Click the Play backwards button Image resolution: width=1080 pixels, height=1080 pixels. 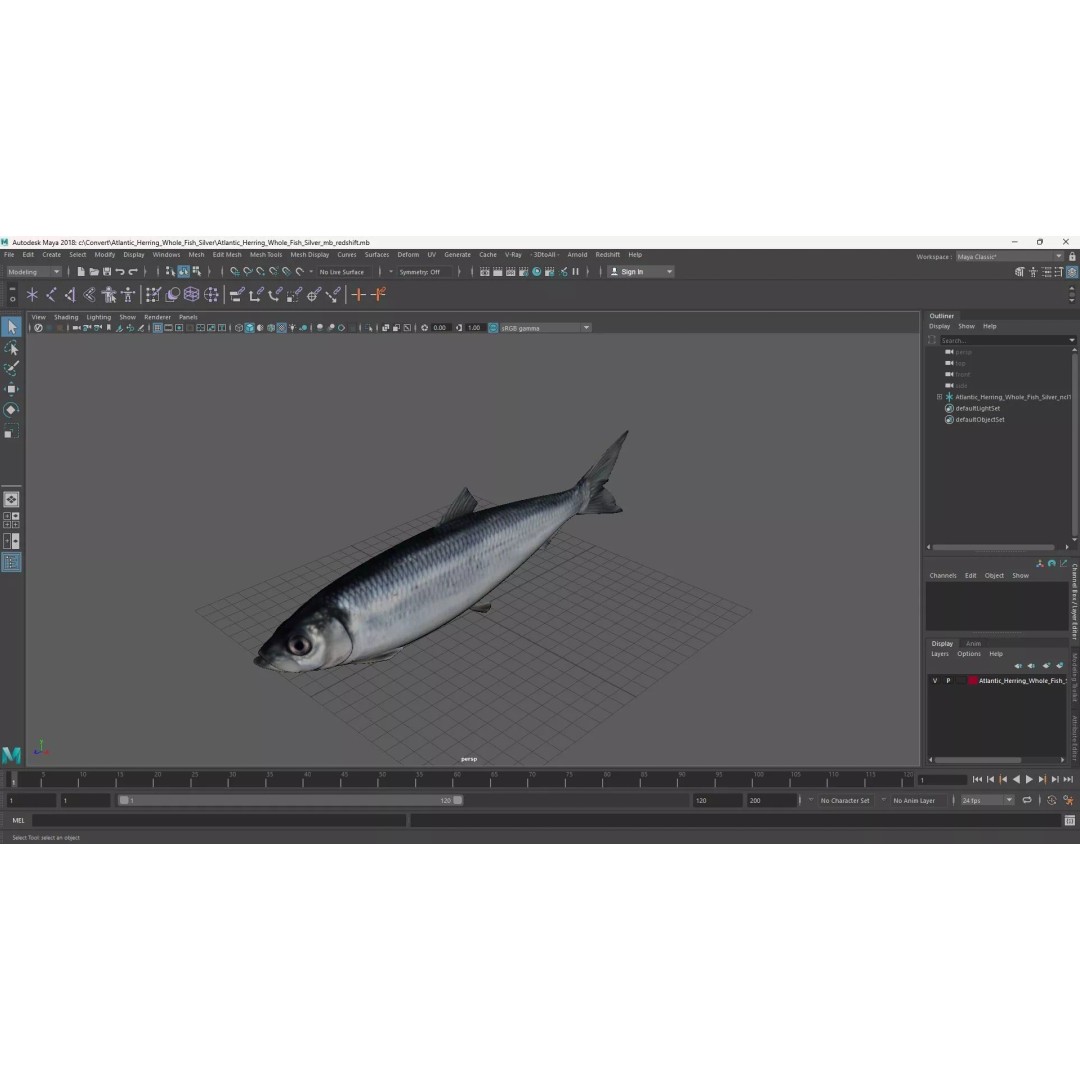coord(1016,779)
